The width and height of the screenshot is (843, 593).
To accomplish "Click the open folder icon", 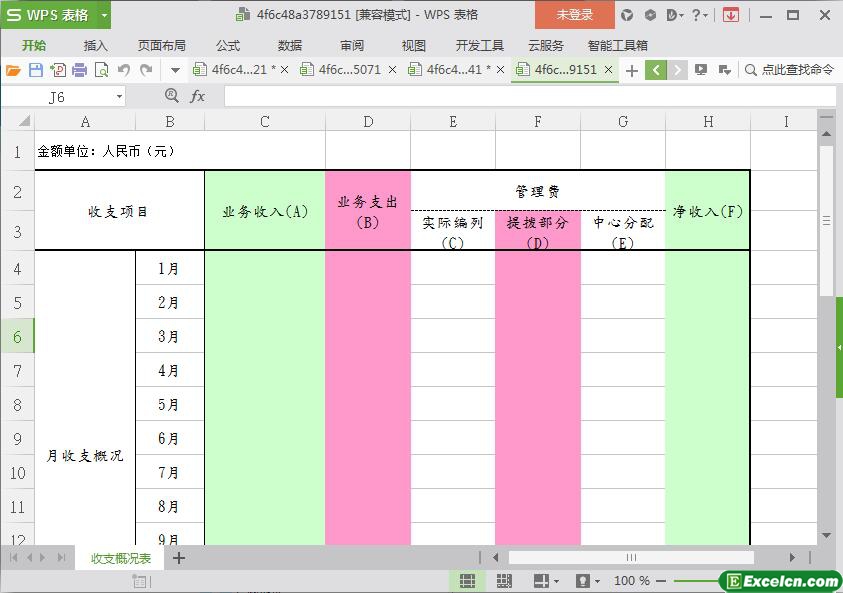I will (13, 70).
